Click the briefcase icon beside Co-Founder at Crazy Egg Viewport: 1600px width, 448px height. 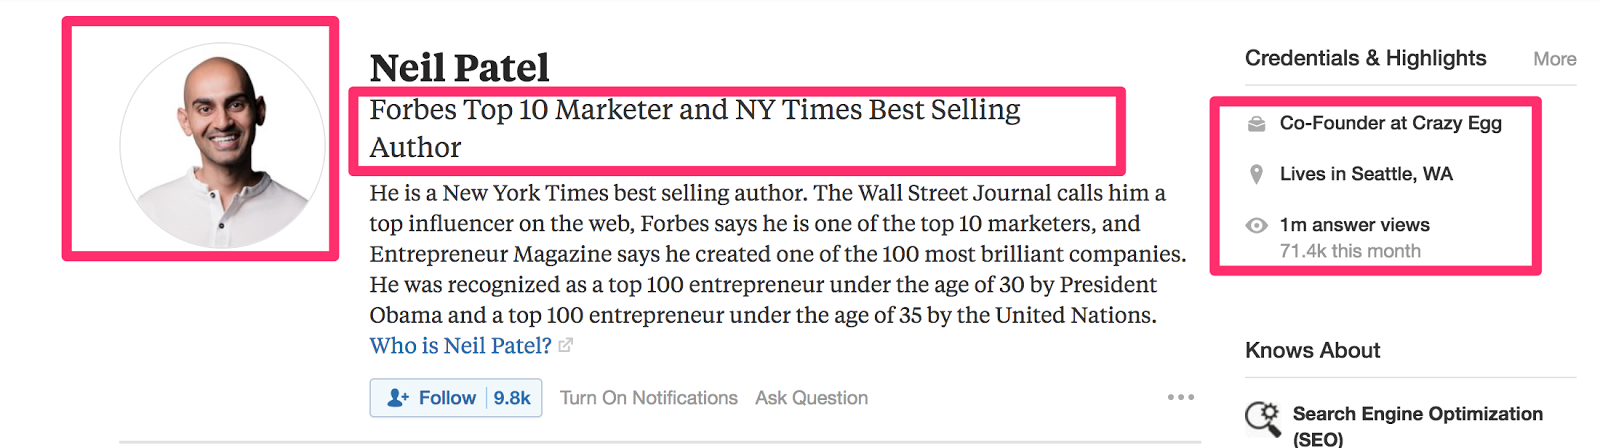click(1256, 124)
